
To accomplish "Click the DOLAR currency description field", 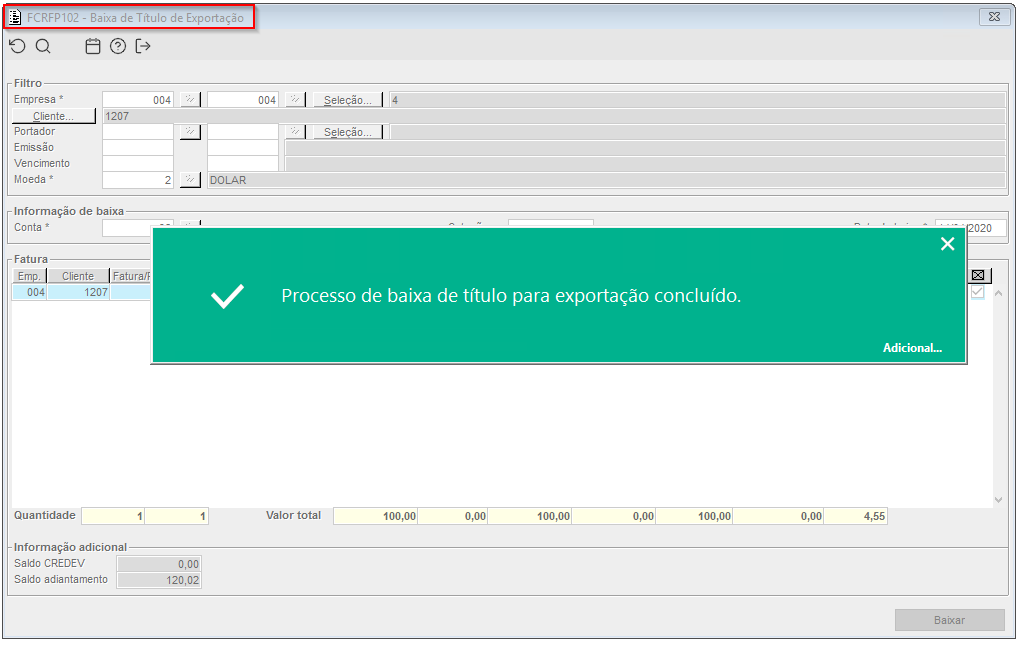I will tap(606, 180).
